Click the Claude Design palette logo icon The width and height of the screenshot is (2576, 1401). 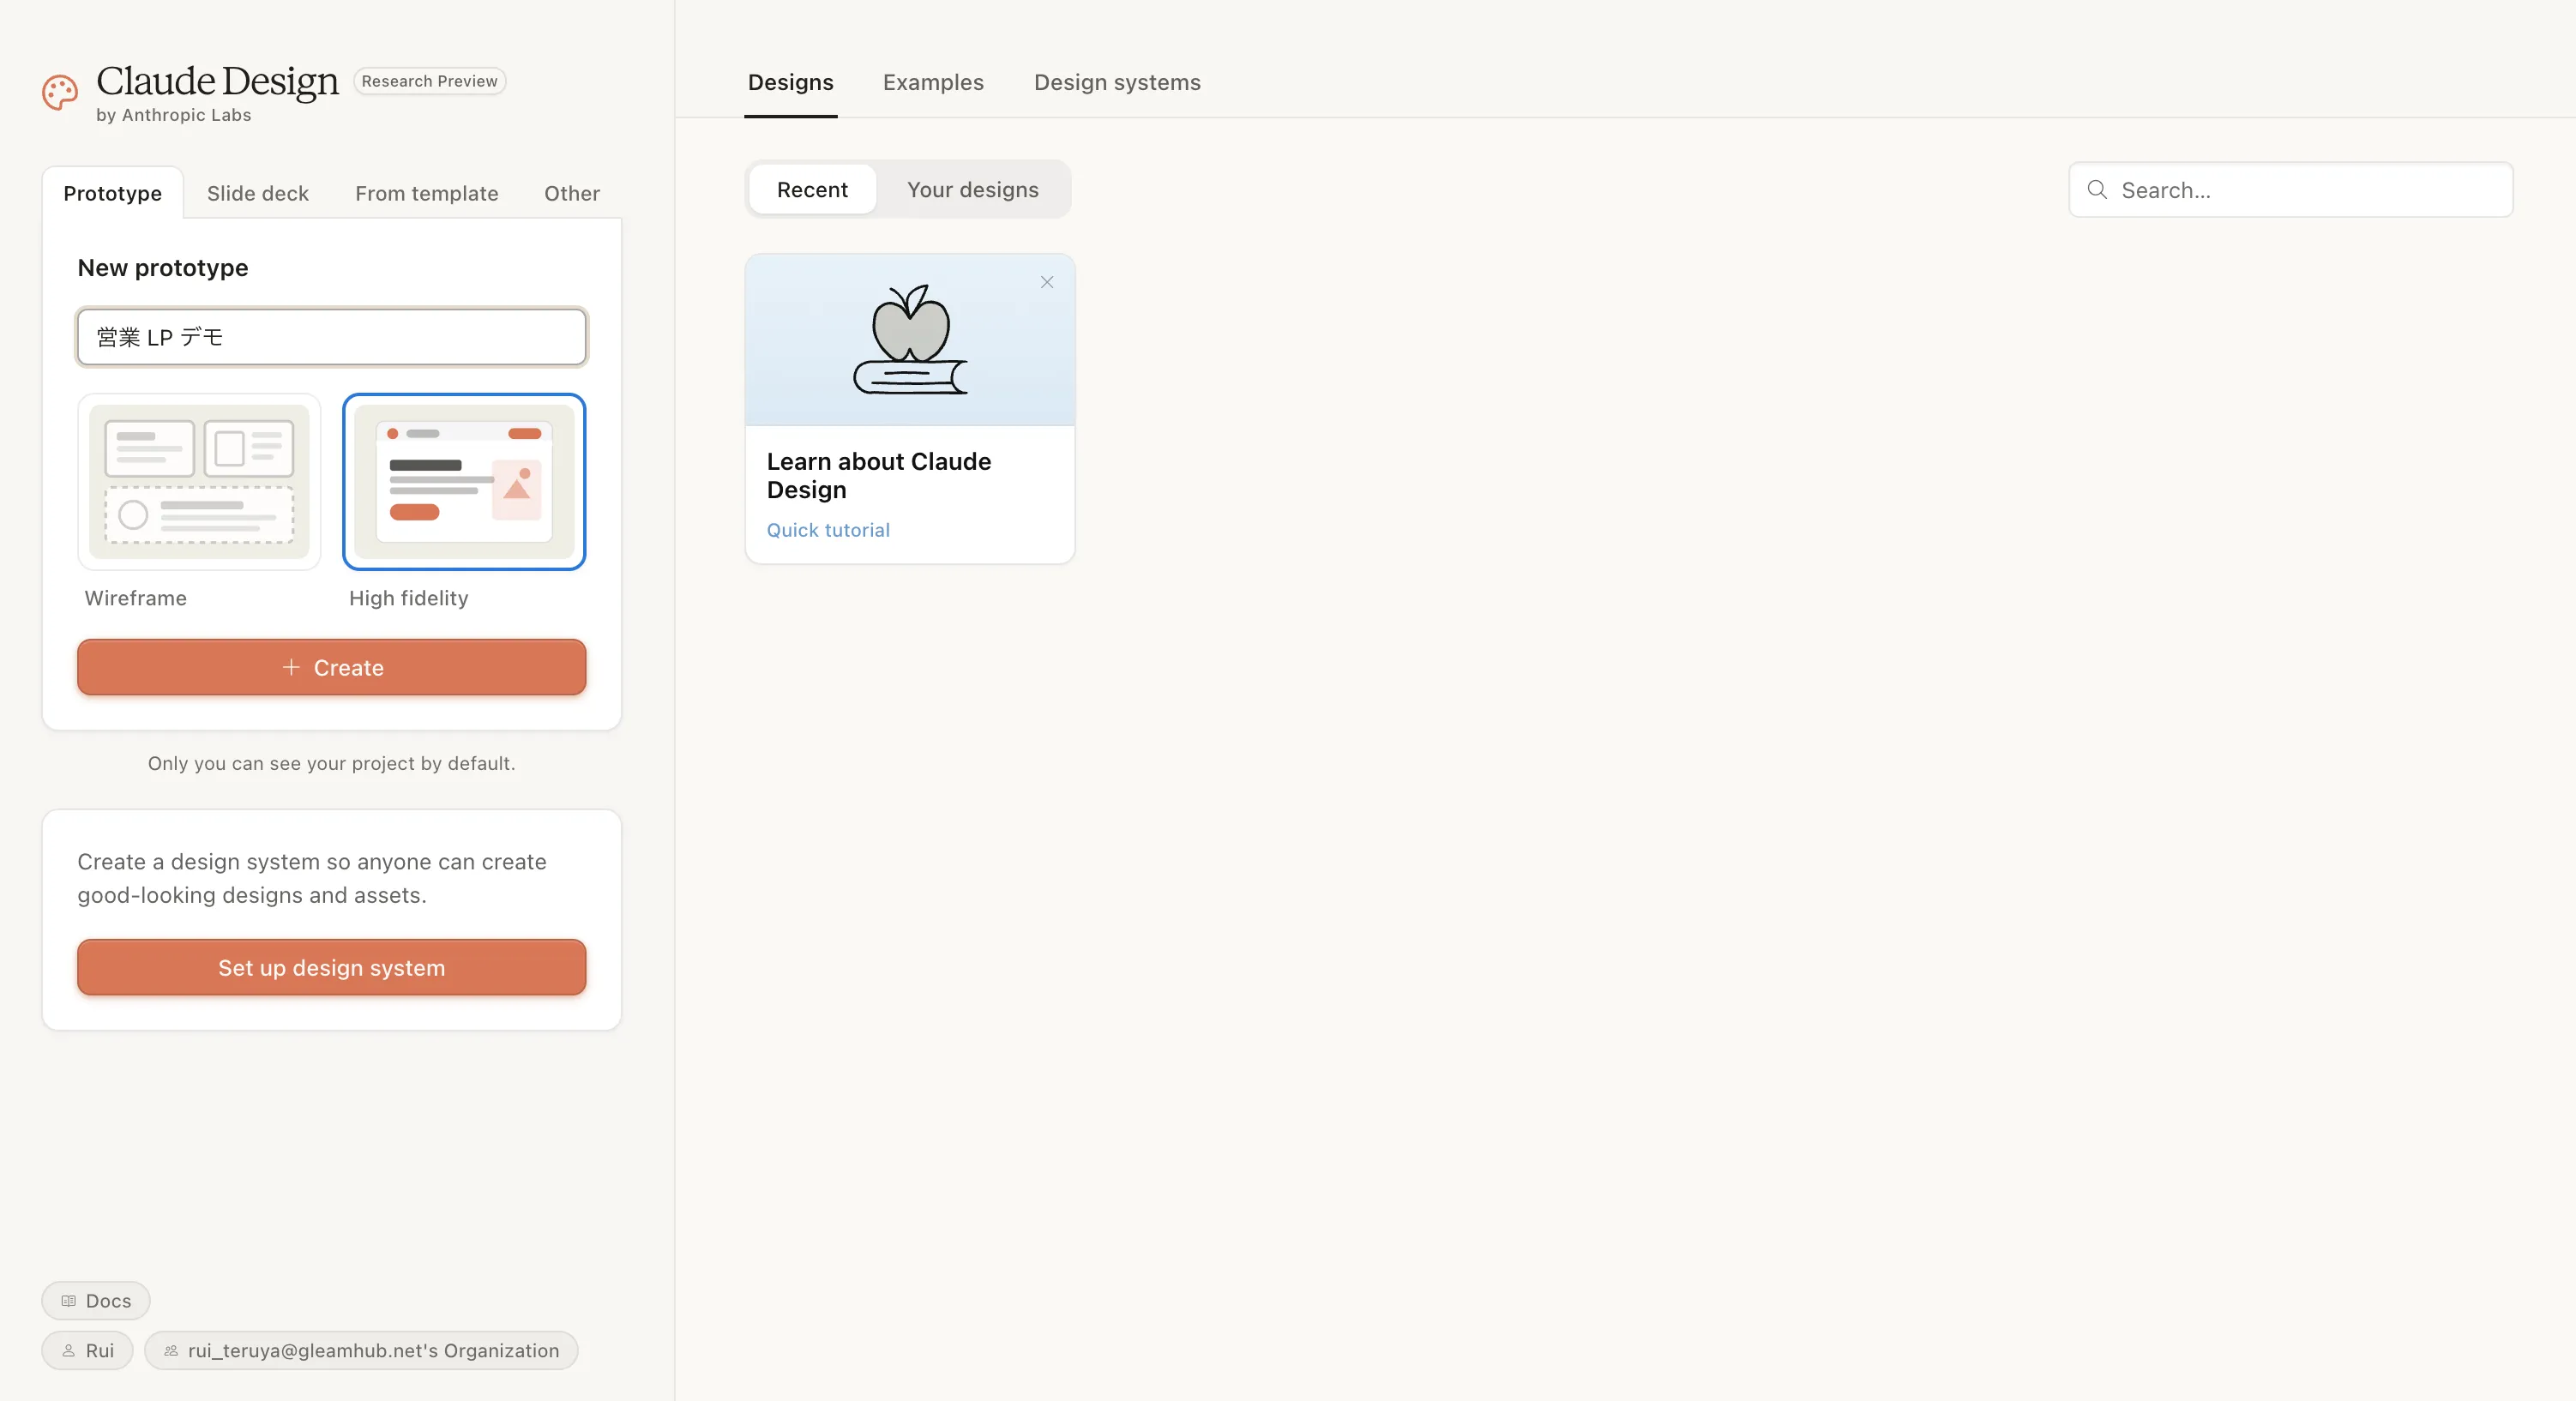[x=60, y=92]
